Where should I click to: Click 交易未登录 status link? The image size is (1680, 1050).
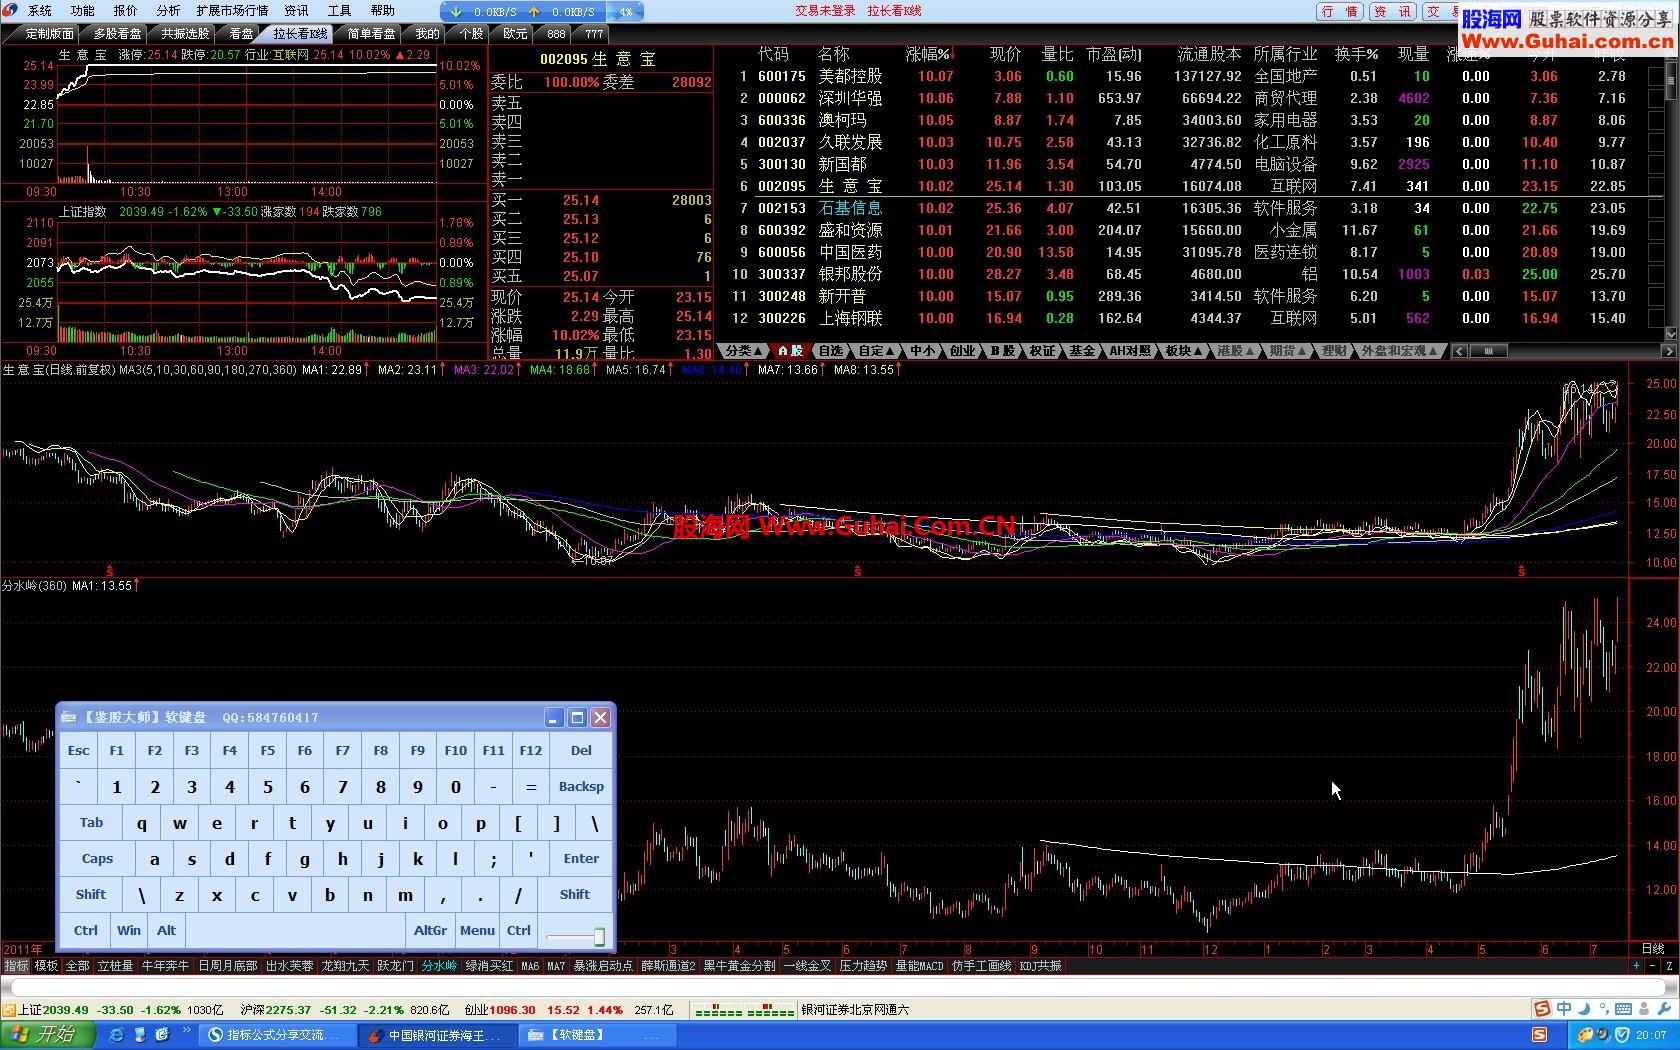[x=826, y=11]
